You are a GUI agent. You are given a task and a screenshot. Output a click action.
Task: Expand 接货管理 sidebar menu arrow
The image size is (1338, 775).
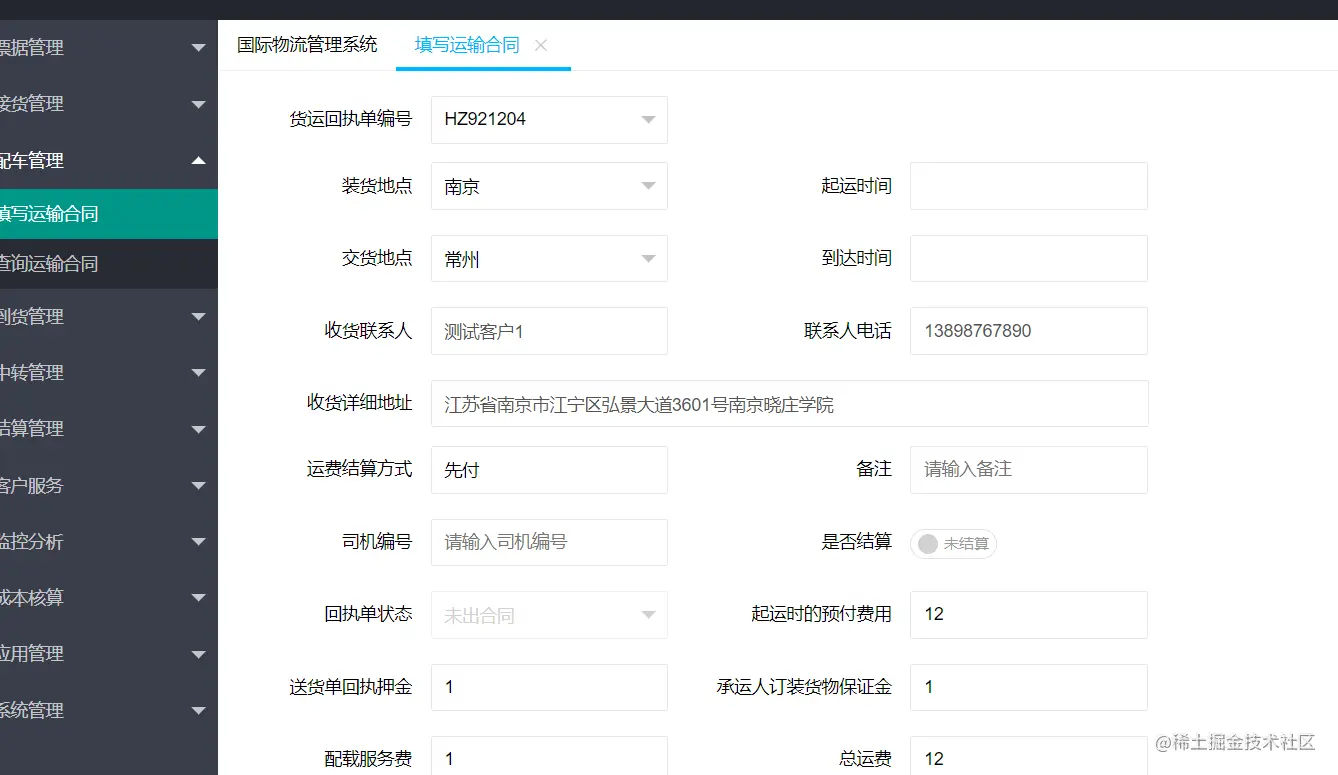tap(198, 104)
